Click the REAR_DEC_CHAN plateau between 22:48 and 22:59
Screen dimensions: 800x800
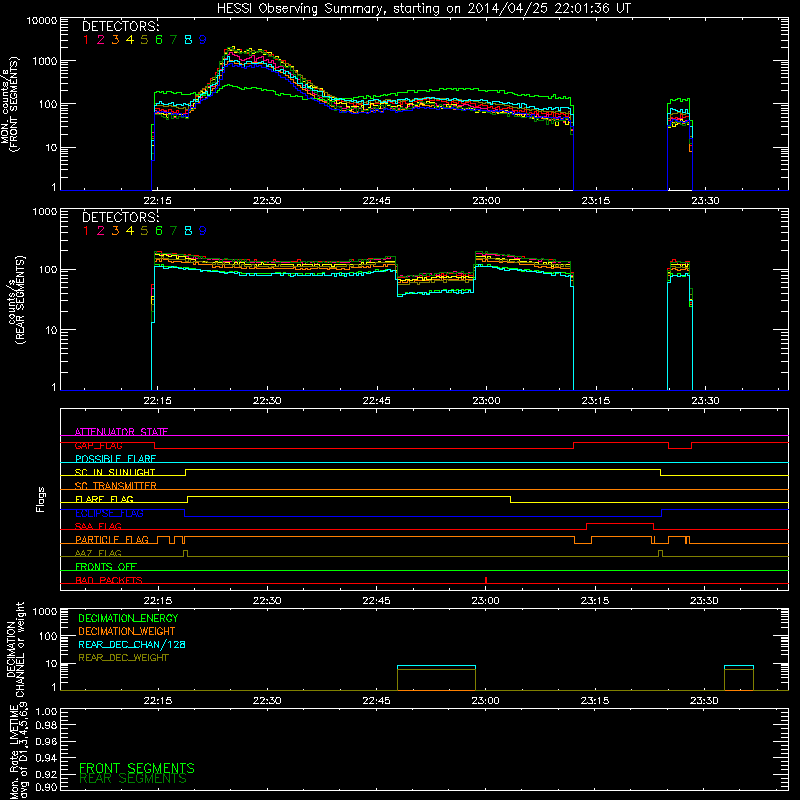click(x=436, y=666)
